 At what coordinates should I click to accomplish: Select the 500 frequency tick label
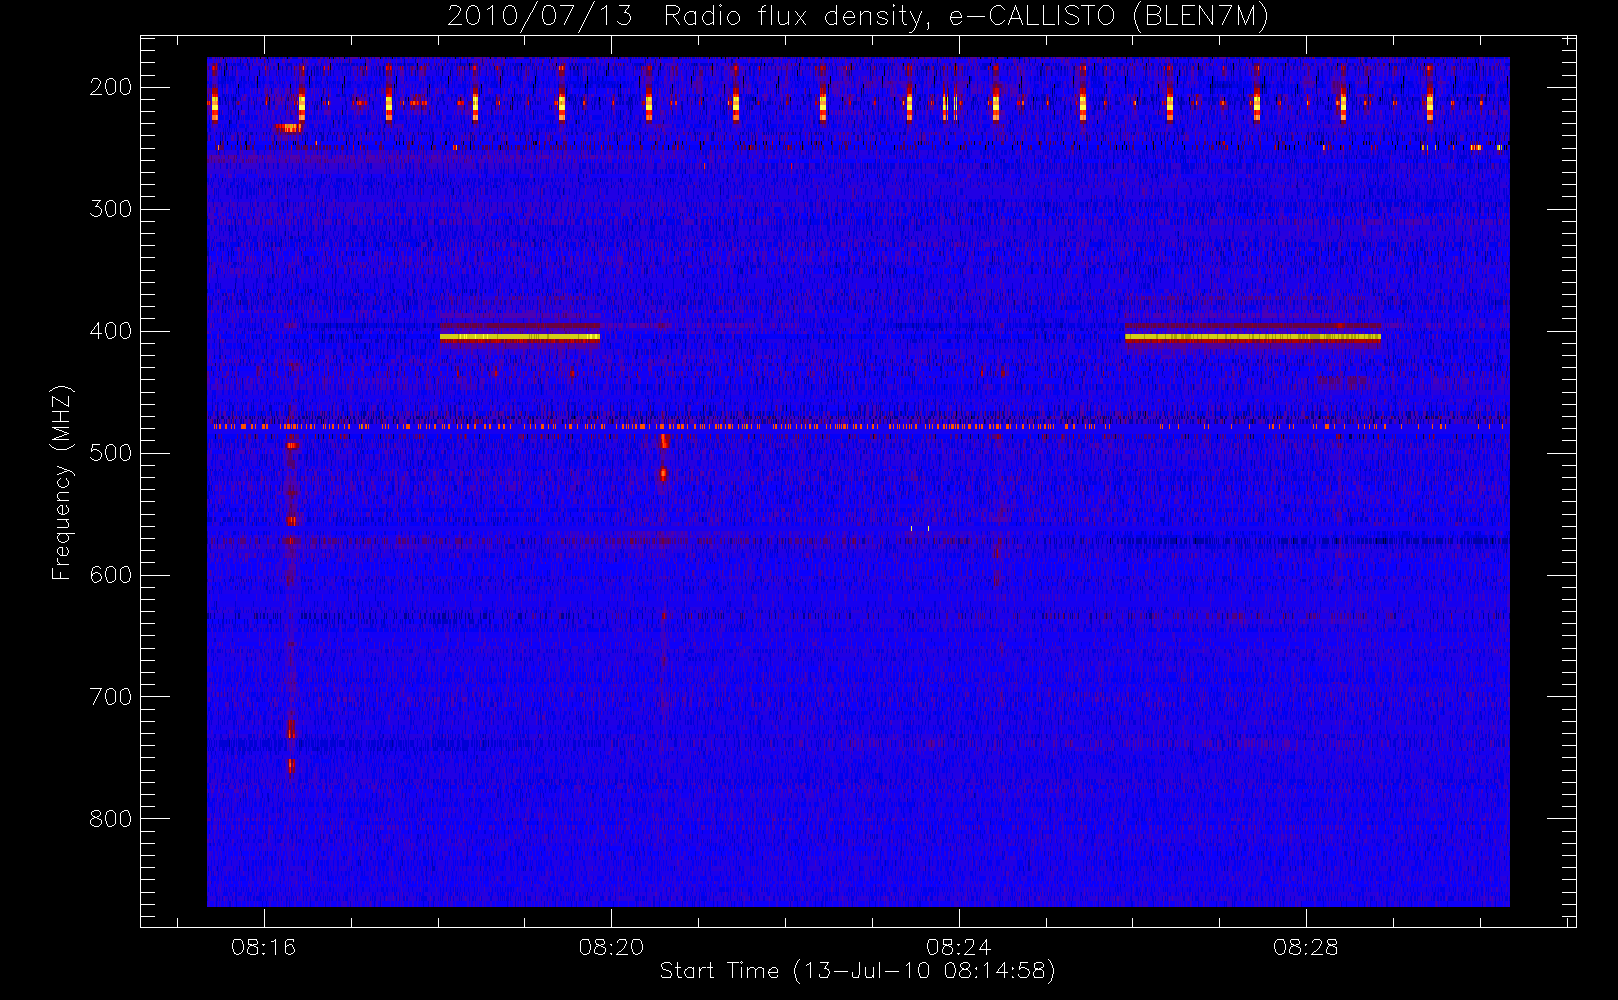110,453
